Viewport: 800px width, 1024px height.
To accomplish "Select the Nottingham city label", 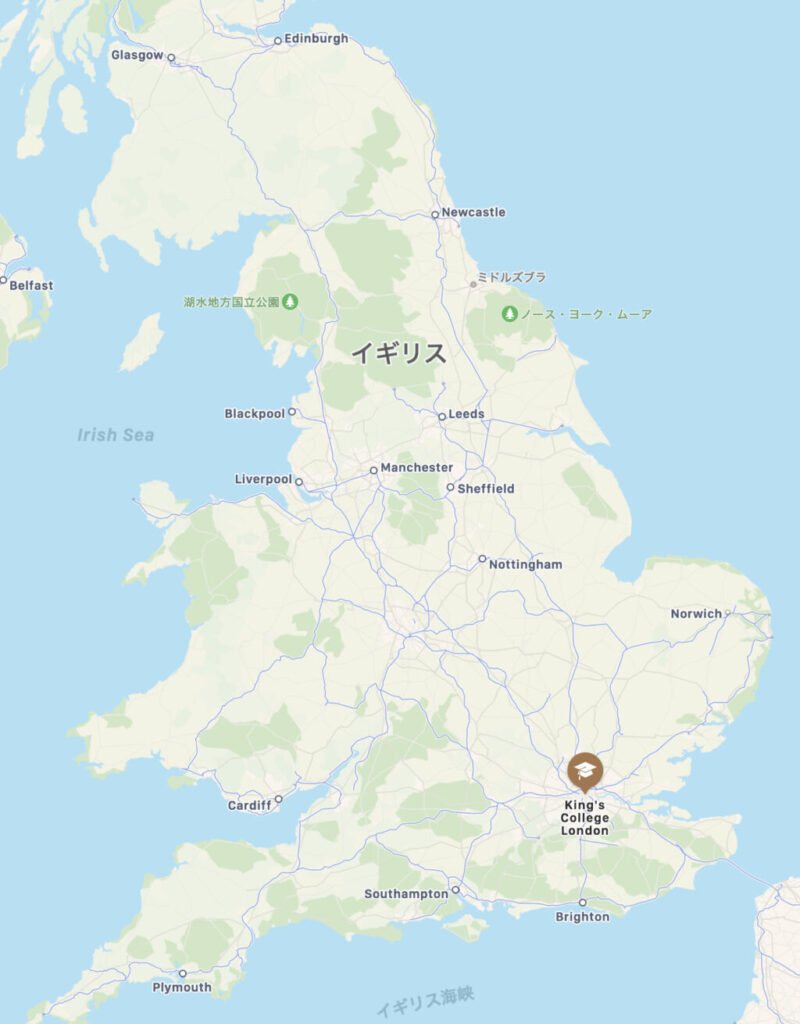I will pyautogui.click(x=526, y=564).
